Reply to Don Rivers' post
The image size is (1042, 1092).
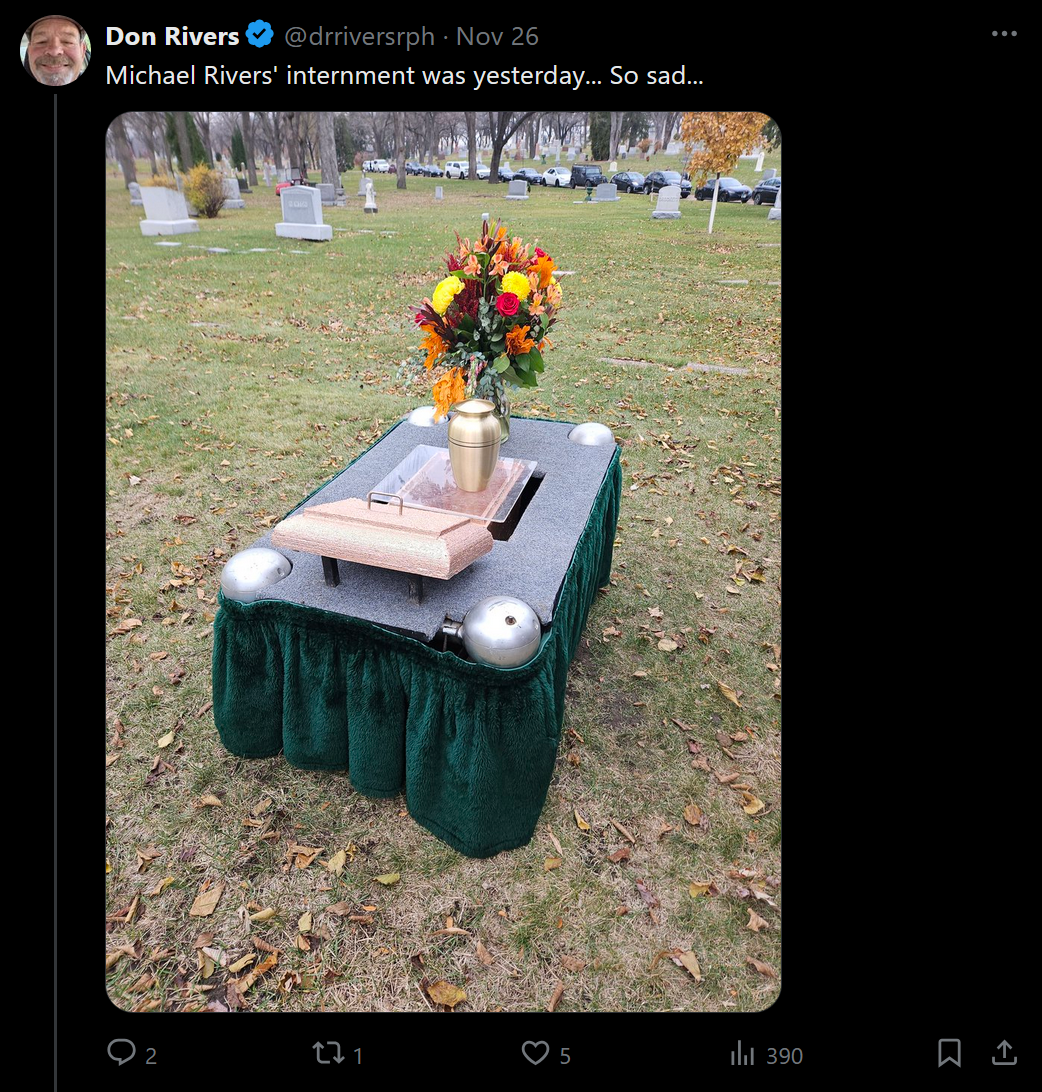(121, 1052)
